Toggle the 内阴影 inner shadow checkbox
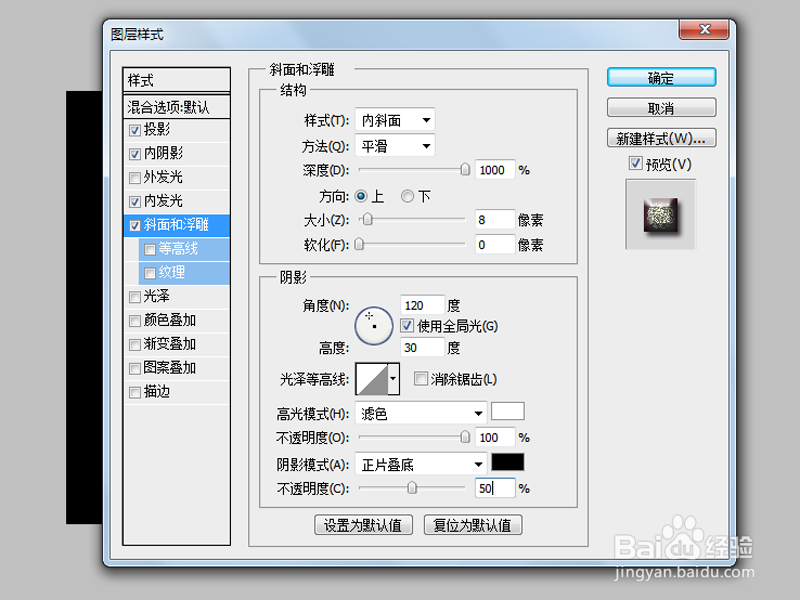The height and width of the screenshot is (600, 800). pyautogui.click(x=135, y=154)
